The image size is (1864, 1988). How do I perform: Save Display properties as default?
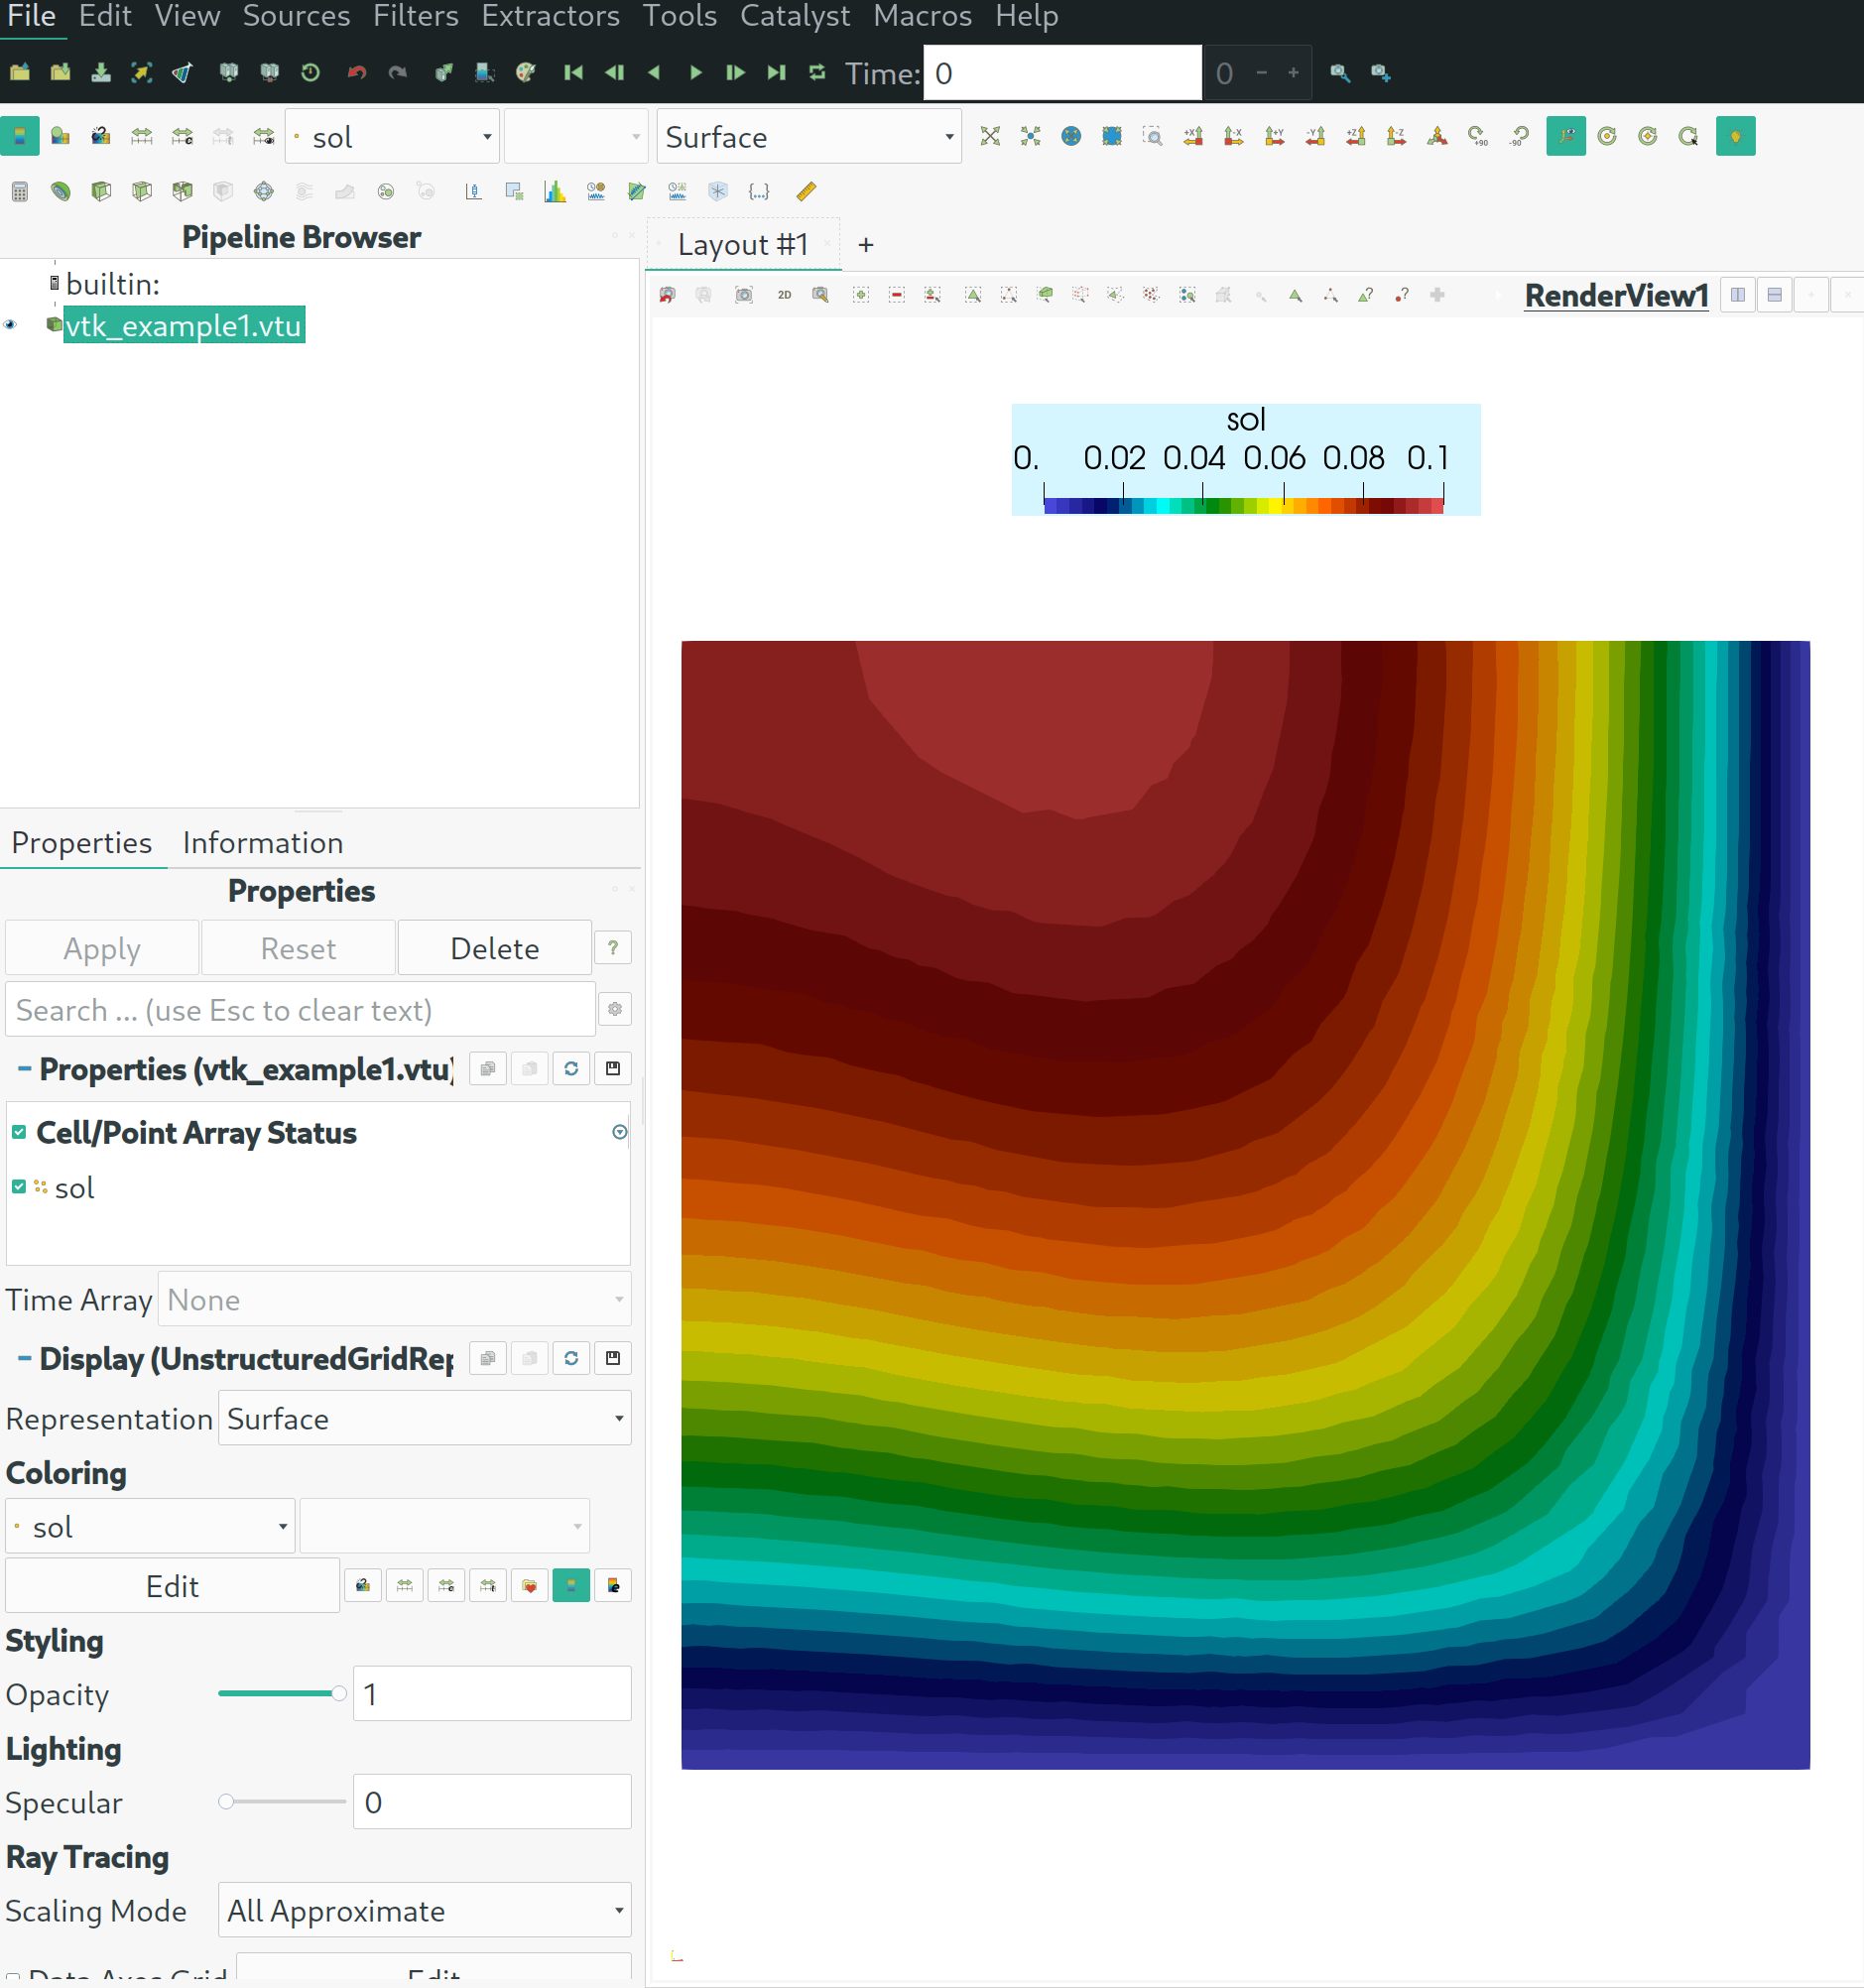click(x=613, y=1358)
